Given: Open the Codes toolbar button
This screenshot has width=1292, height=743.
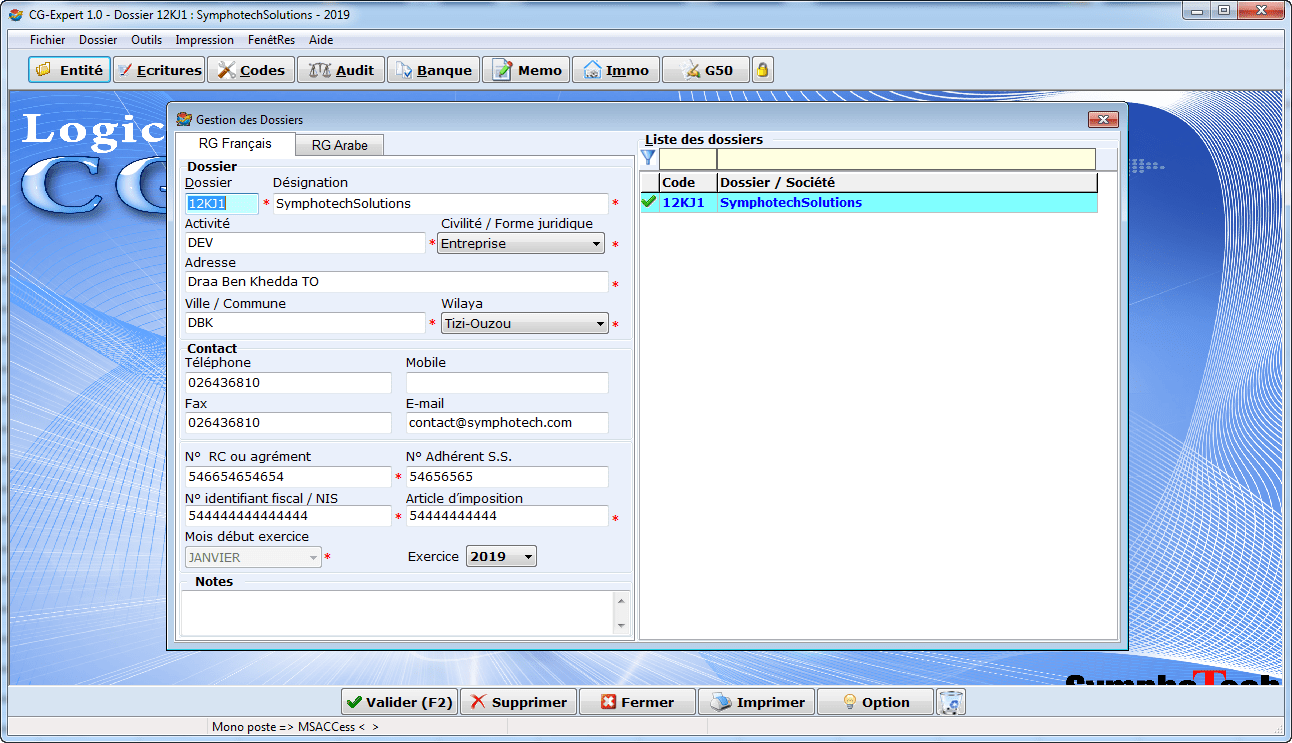Looking at the screenshot, I should click(x=251, y=70).
